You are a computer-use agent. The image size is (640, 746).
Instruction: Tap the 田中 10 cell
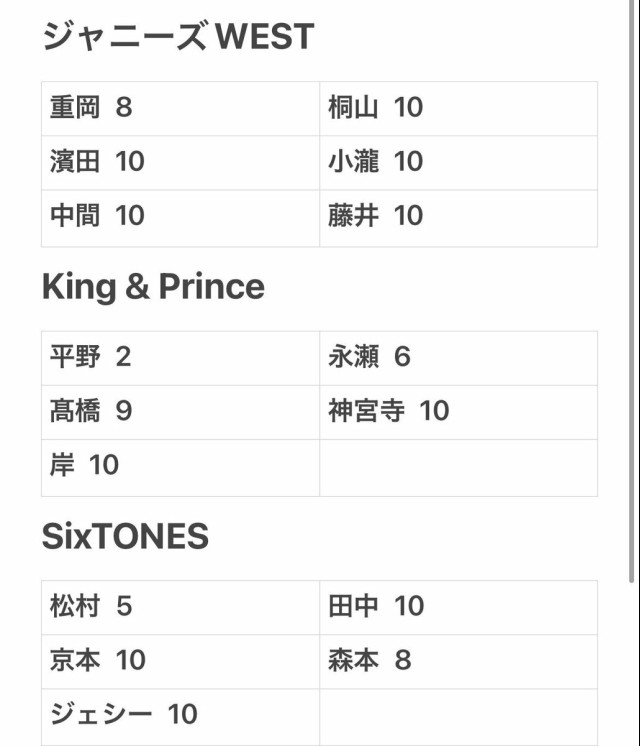pyautogui.click(x=458, y=608)
